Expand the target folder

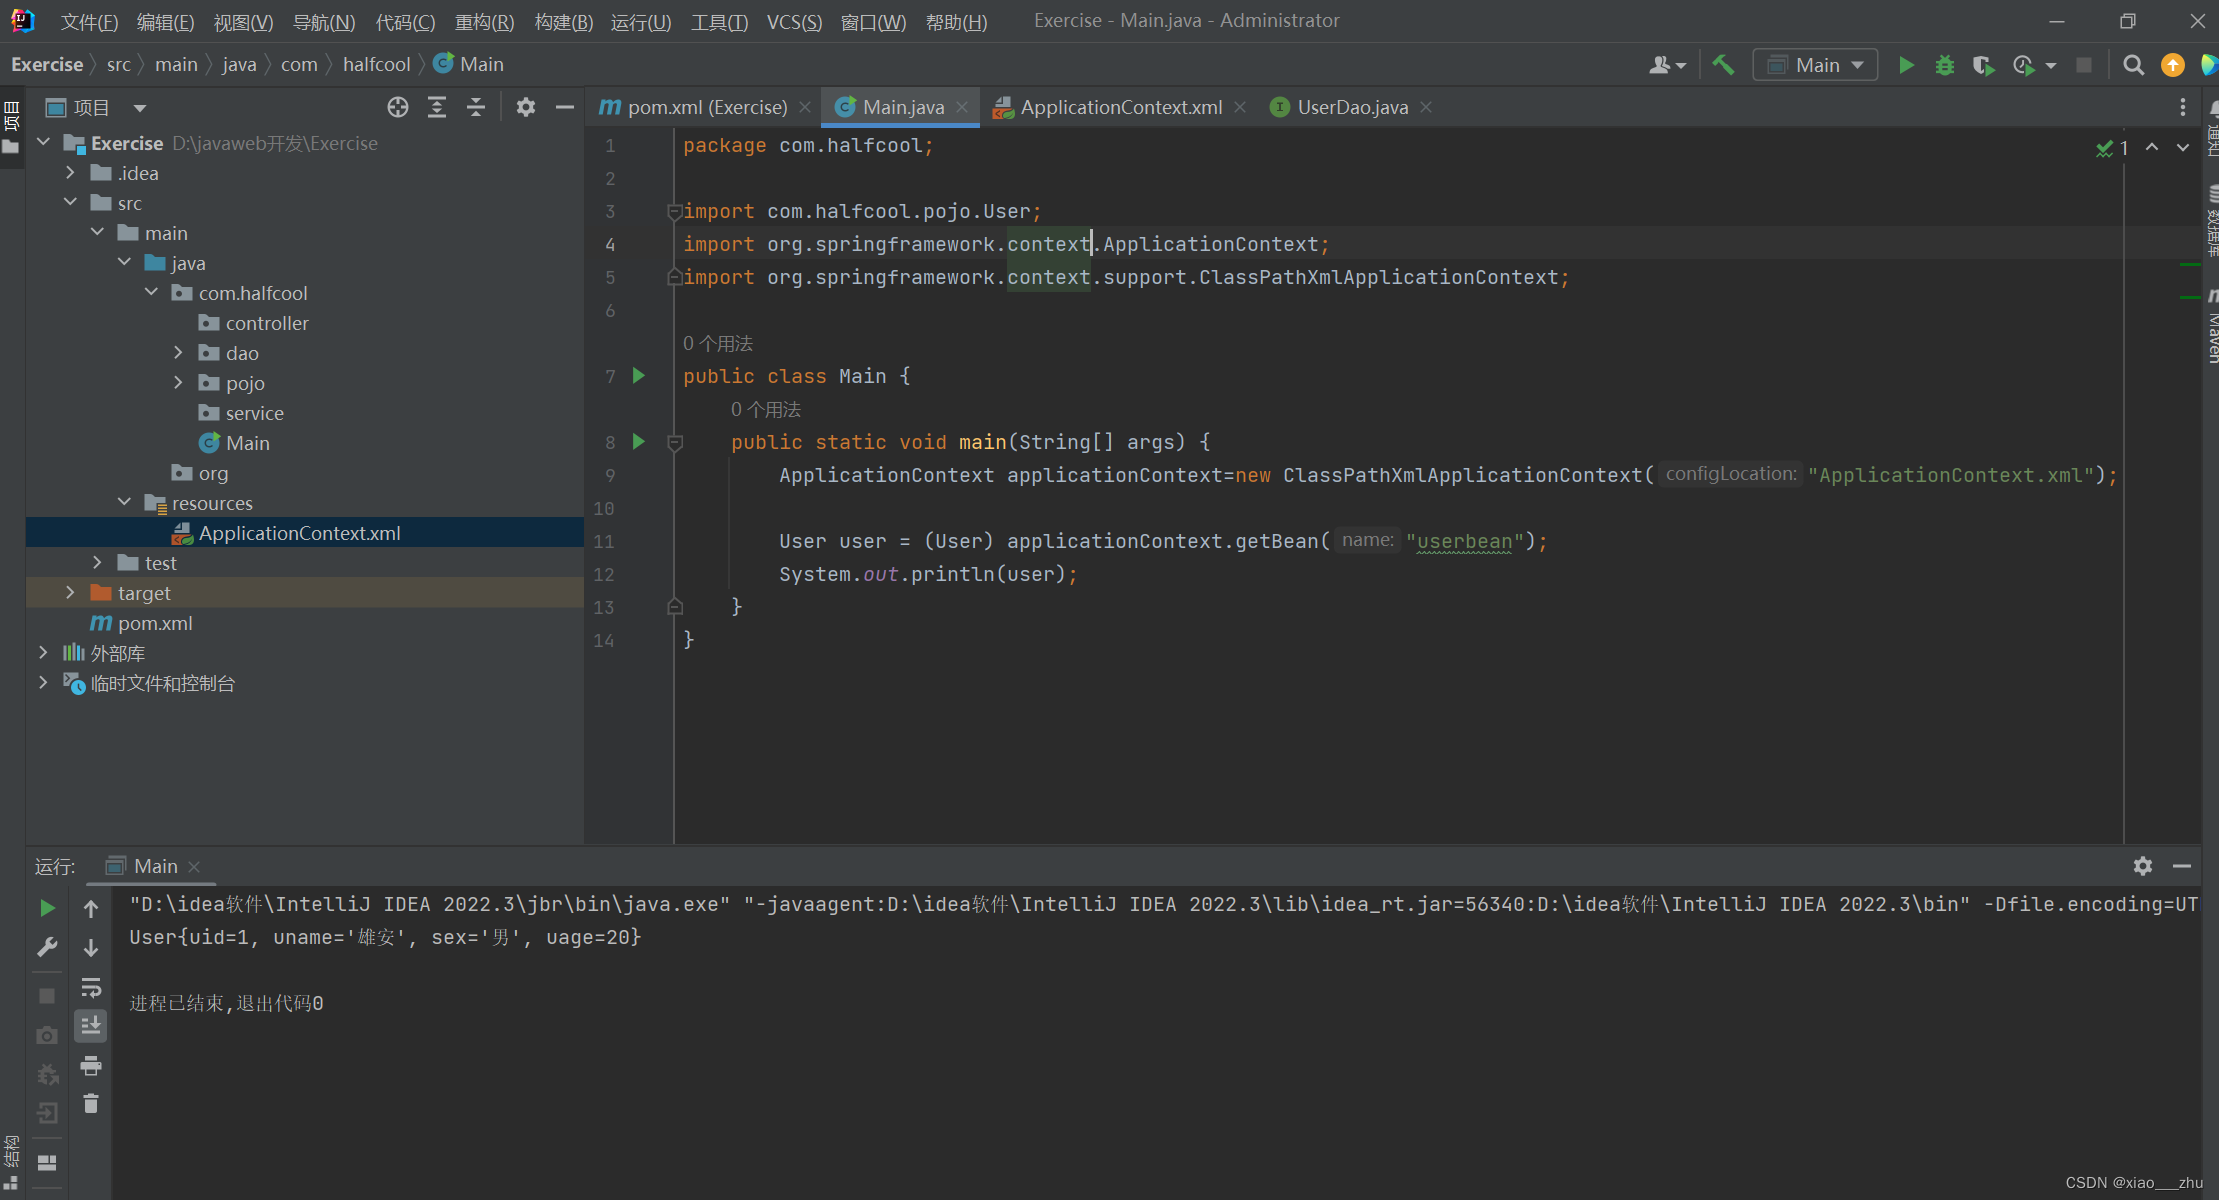pos(70,593)
